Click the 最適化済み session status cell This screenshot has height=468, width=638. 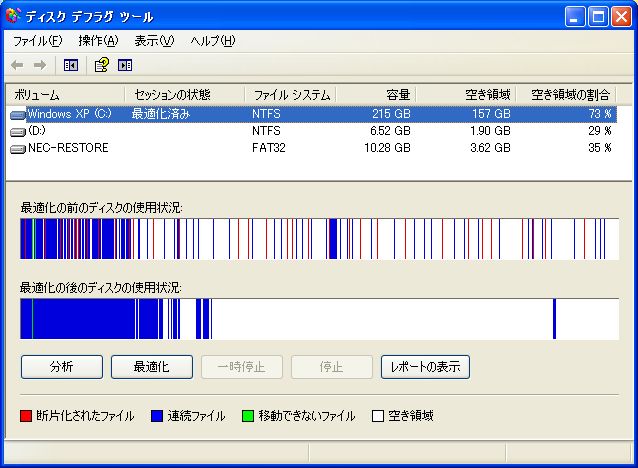(x=161, y=114)
